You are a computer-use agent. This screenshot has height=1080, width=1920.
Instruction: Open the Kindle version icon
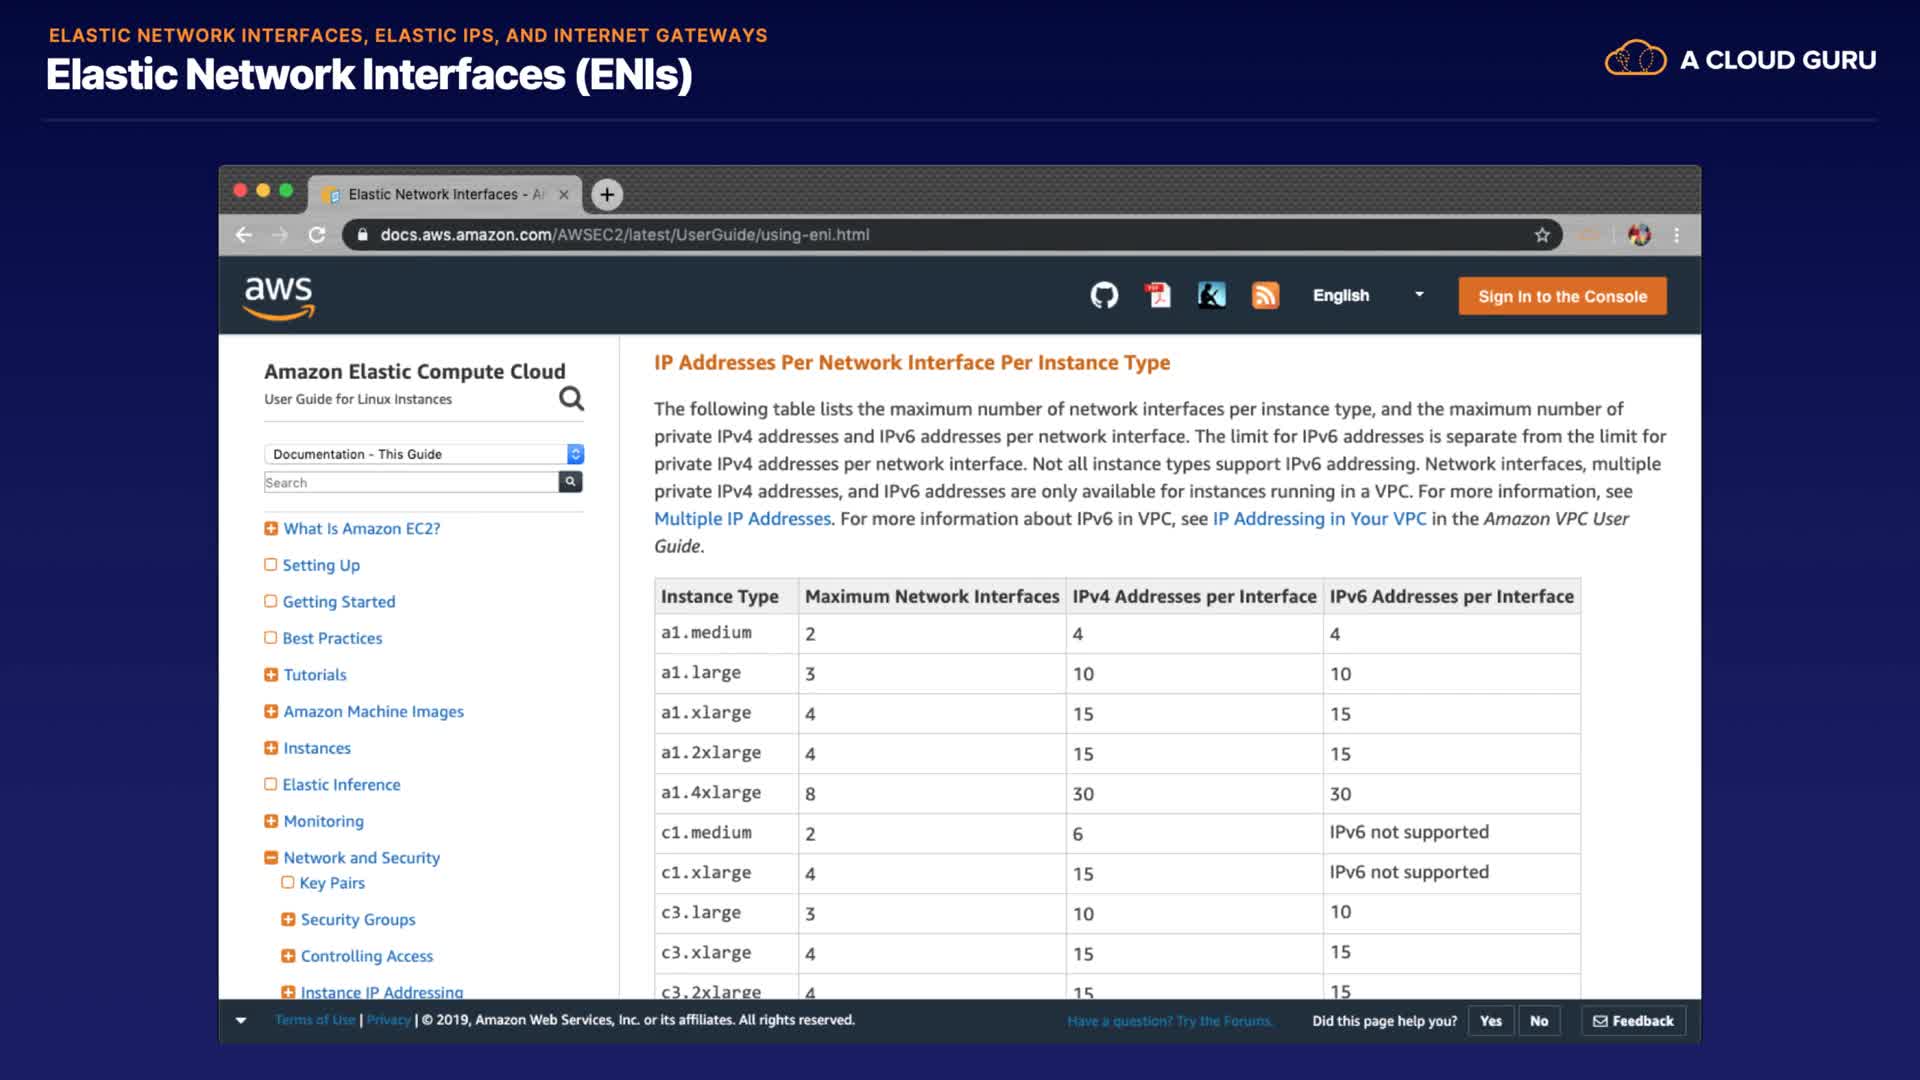tap(1211, 295)
